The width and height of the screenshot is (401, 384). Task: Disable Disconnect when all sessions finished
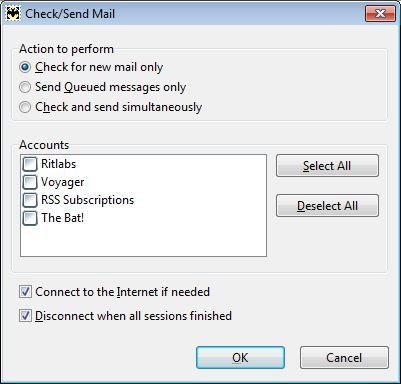pos(25,316)
